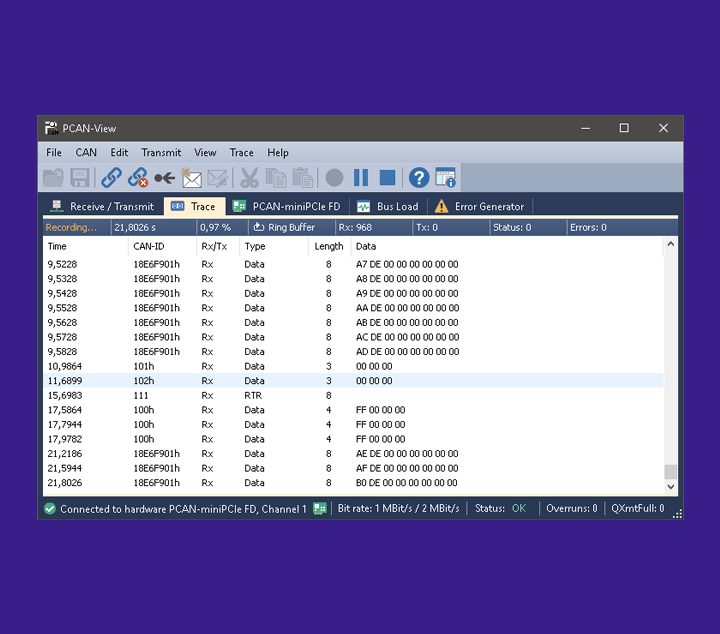Image resolution: width=720 pixels, height=634 pixels.
Task: Open the Help menu
Action: click(278, 152)
